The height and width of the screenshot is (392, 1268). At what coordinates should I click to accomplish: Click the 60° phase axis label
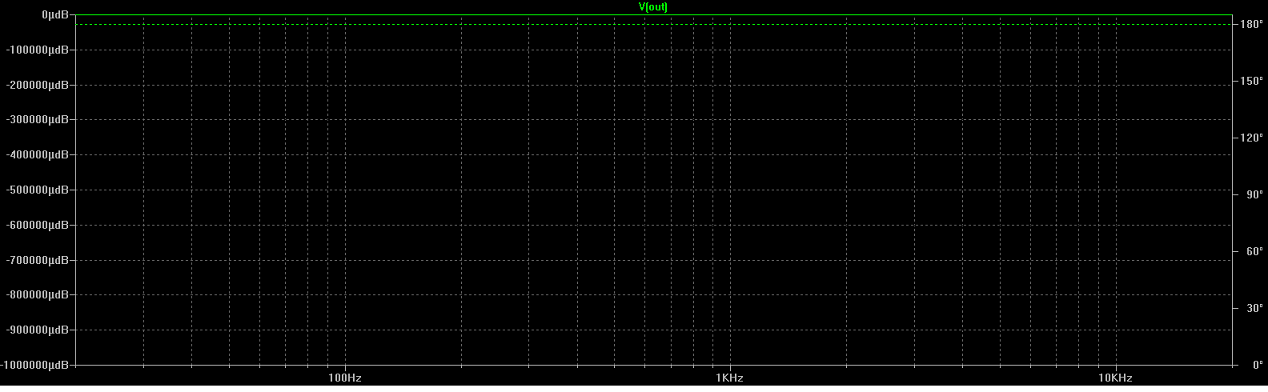[1255, 251]
